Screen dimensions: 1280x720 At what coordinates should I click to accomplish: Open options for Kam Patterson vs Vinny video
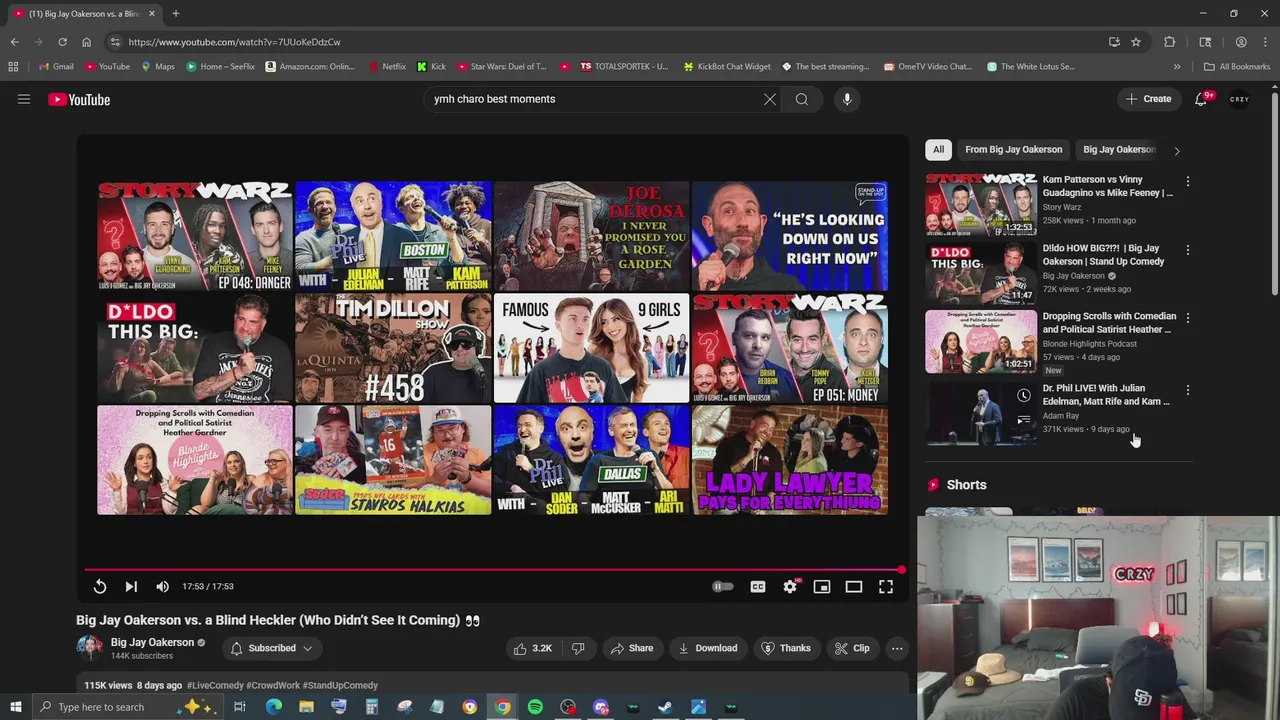coord(1188,182)
